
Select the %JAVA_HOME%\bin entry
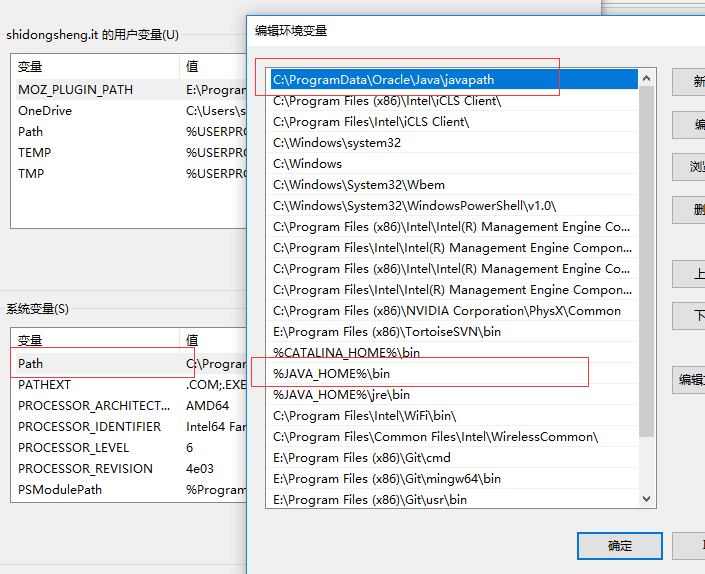click(x=453, y=374)
